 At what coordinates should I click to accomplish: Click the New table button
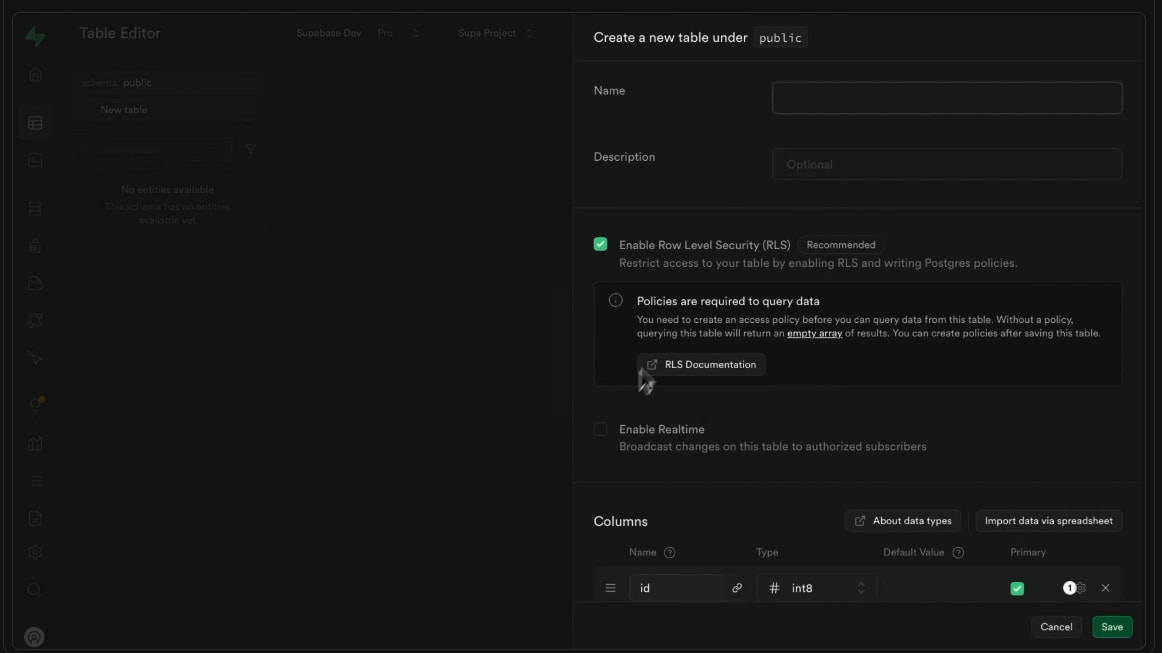(x=167, y=110)
